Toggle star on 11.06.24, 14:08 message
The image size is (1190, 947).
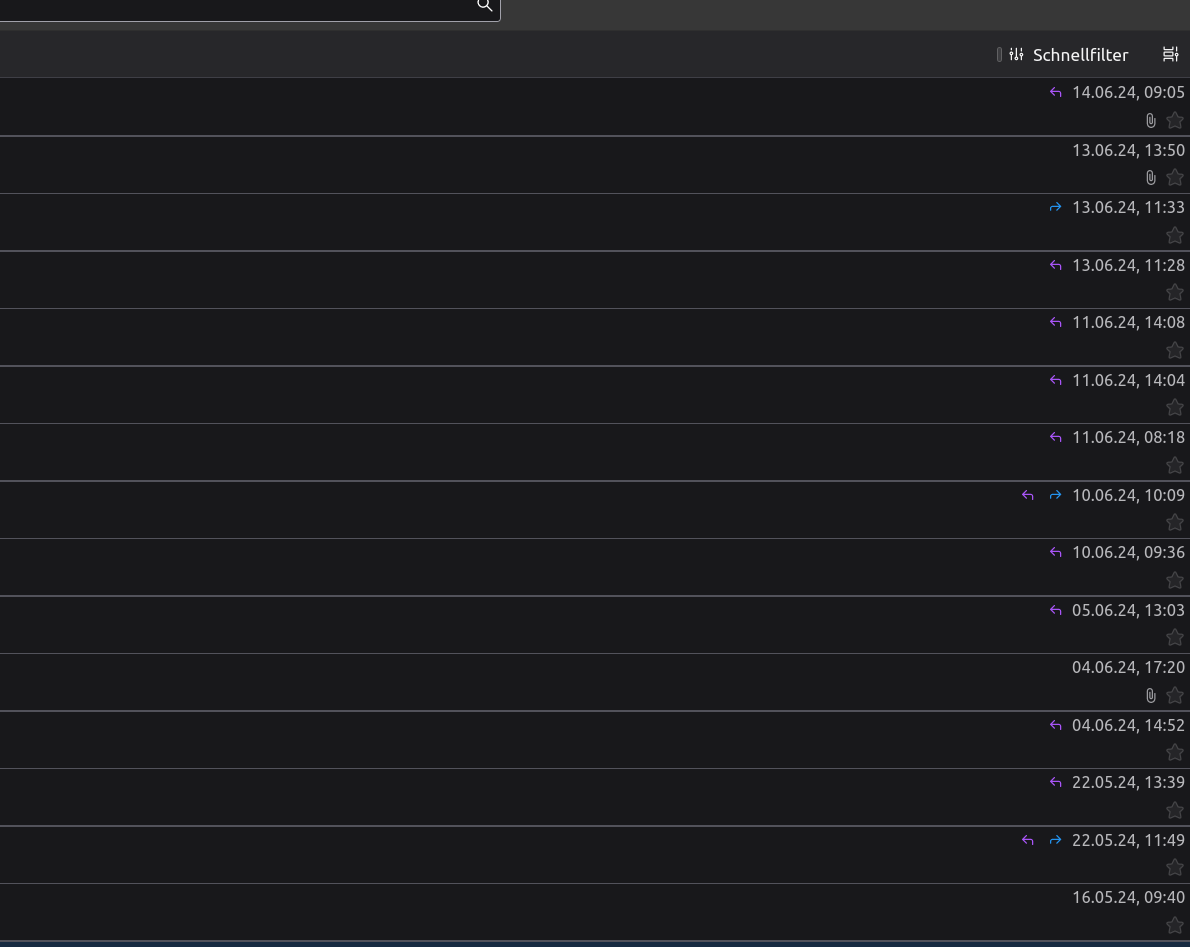click(x=1175, y=351)
